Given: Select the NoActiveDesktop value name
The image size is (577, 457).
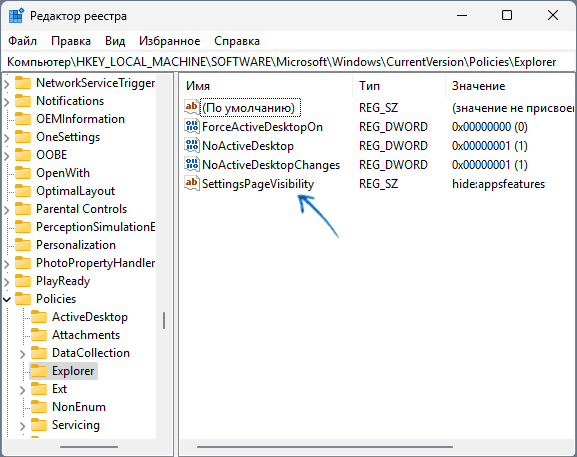Looking at the screenshot, I should click(248, 146).
